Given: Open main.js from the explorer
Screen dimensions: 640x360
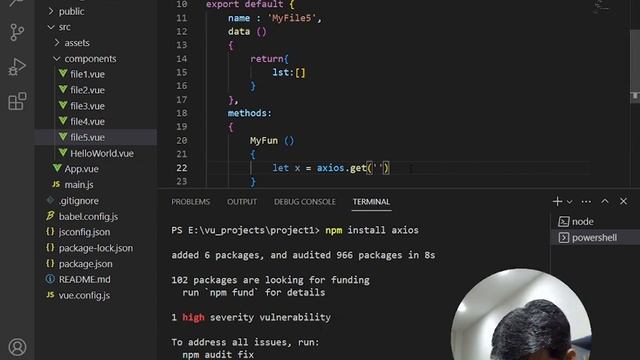Looking at the screenshot, I should click(79, 184).
